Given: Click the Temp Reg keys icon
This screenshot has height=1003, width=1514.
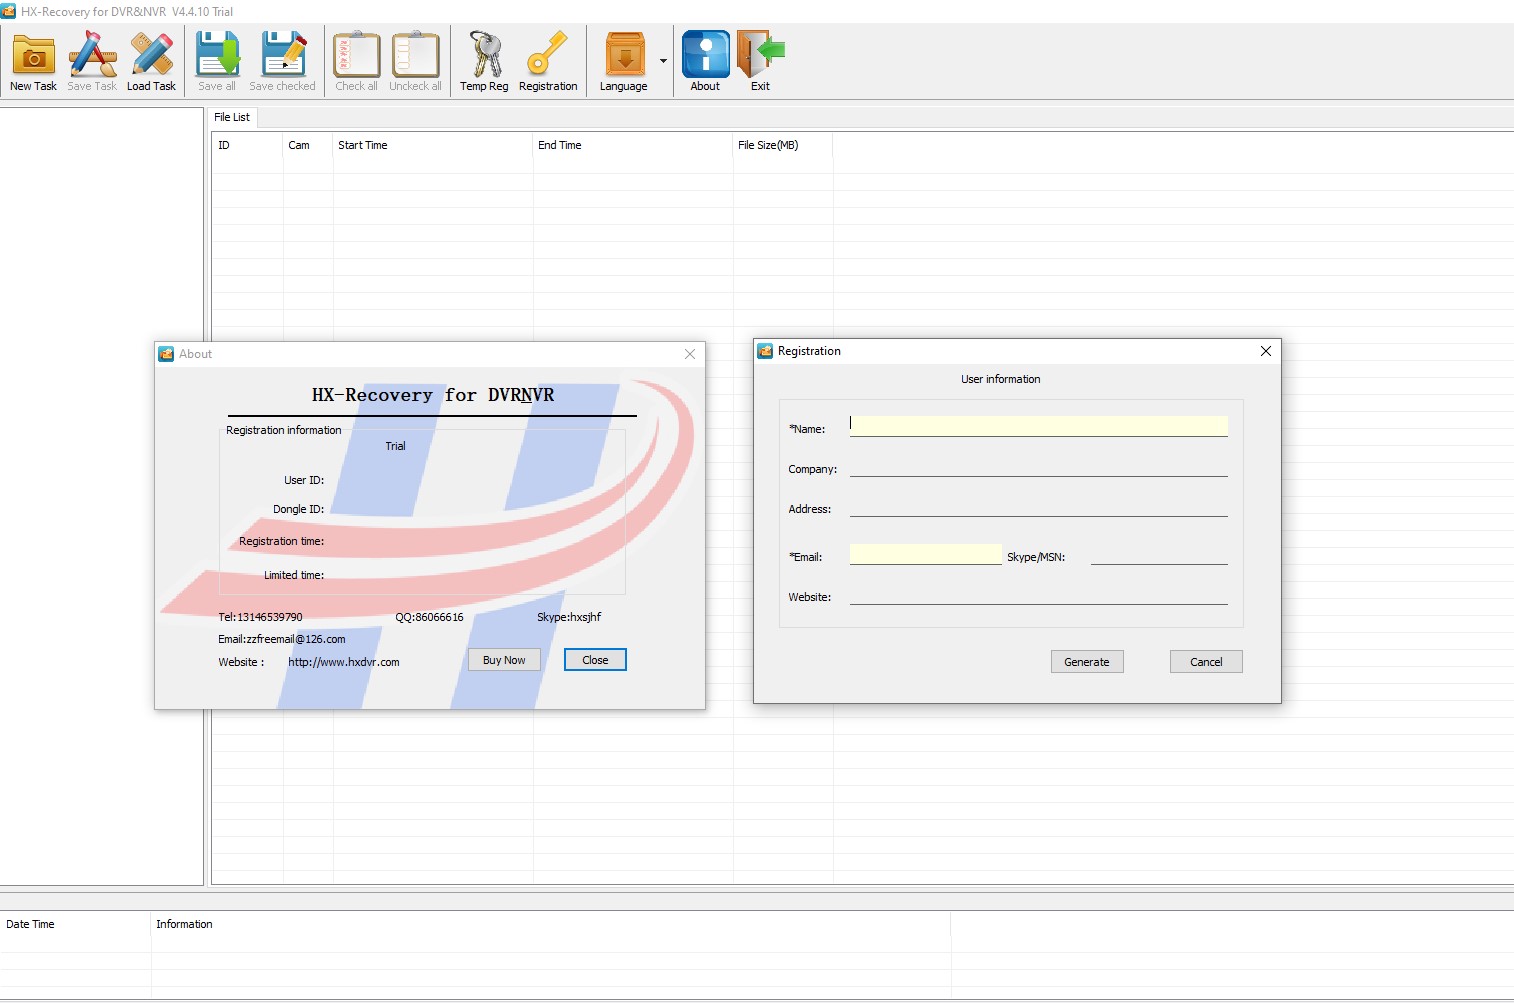Looking at the screenshot, I should point(485,56).
